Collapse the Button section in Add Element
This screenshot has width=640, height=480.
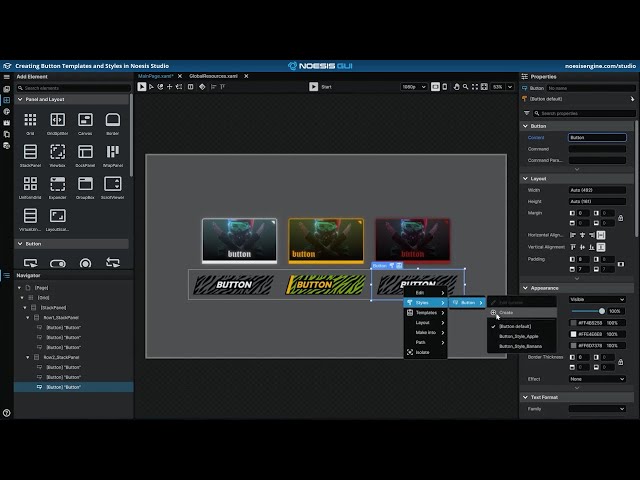coord(20,244)
